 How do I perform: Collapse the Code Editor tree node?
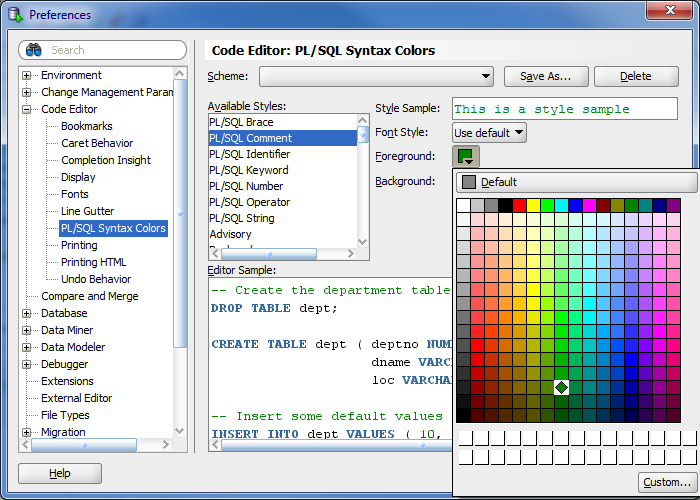click(26, 109)
